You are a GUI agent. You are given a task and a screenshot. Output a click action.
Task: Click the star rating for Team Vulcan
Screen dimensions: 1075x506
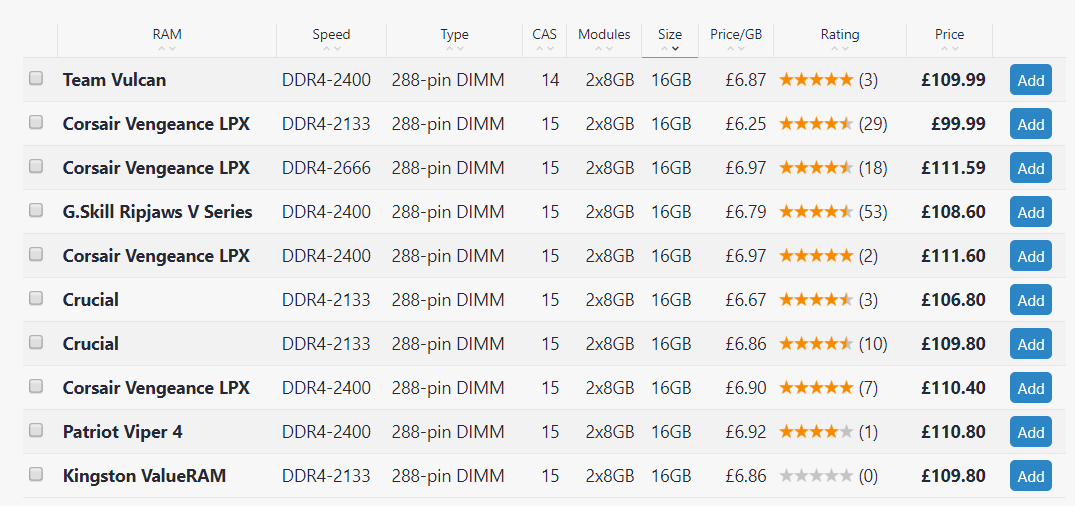(817, 80)
